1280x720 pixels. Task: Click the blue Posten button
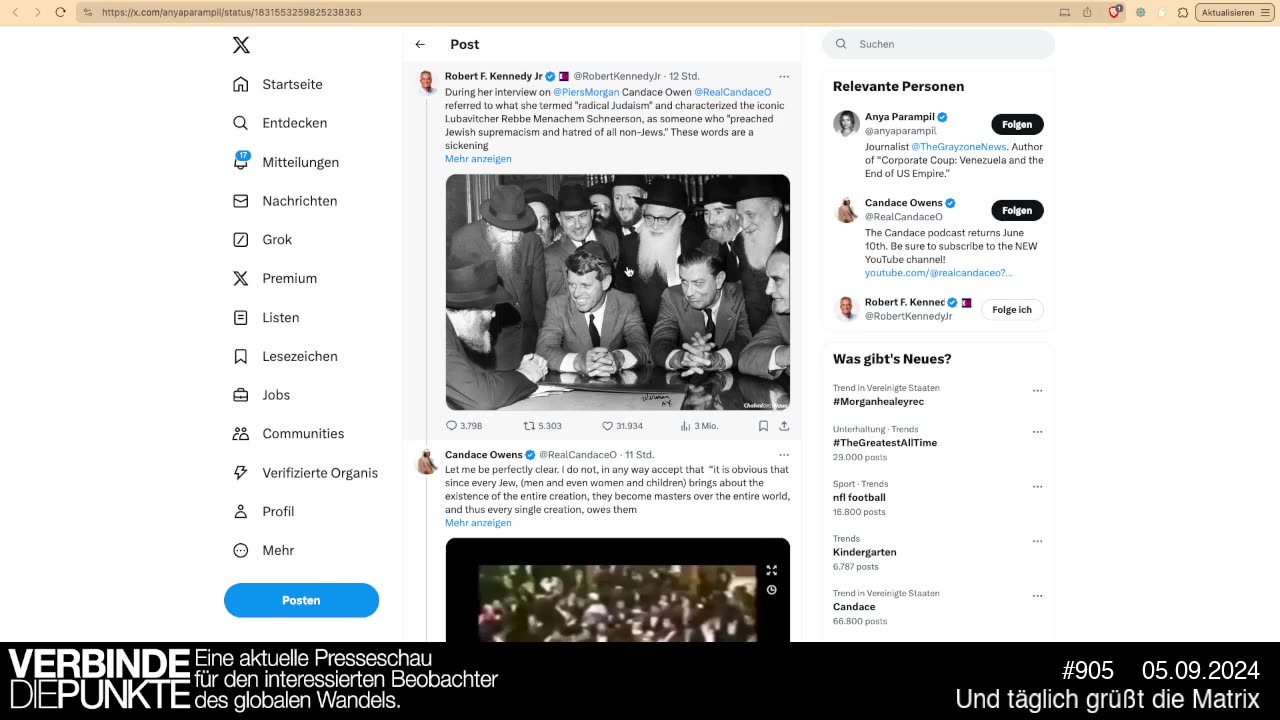(301, 600)
